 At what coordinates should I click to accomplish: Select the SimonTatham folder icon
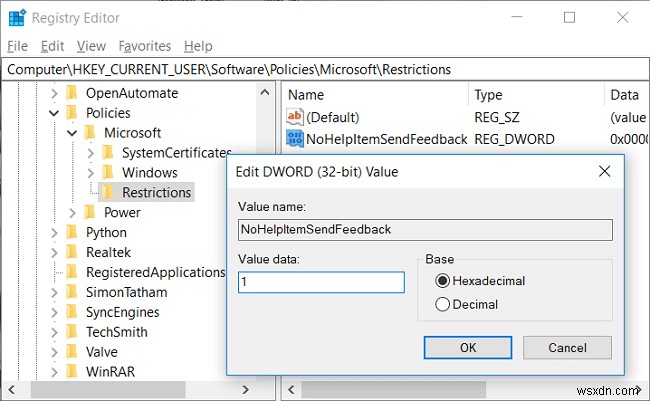72,292
